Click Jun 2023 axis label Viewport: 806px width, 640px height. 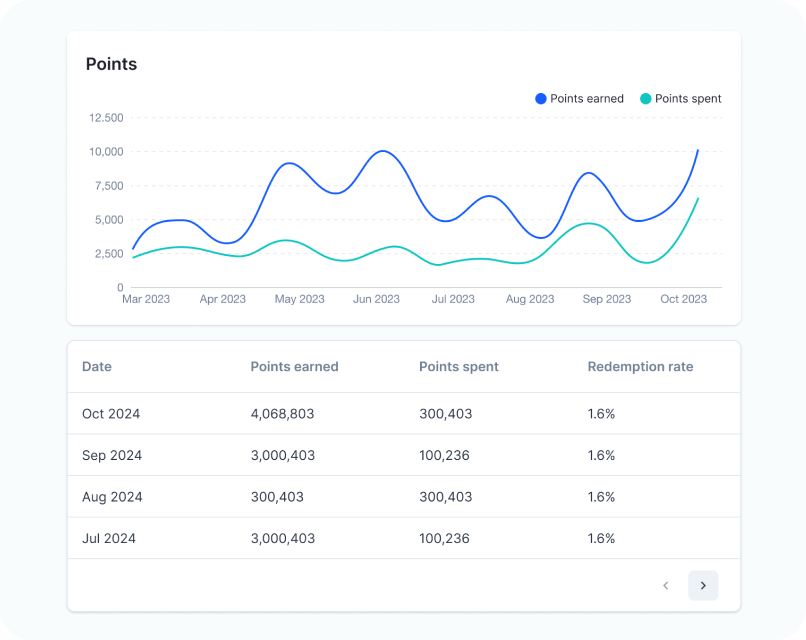point(376,299)
